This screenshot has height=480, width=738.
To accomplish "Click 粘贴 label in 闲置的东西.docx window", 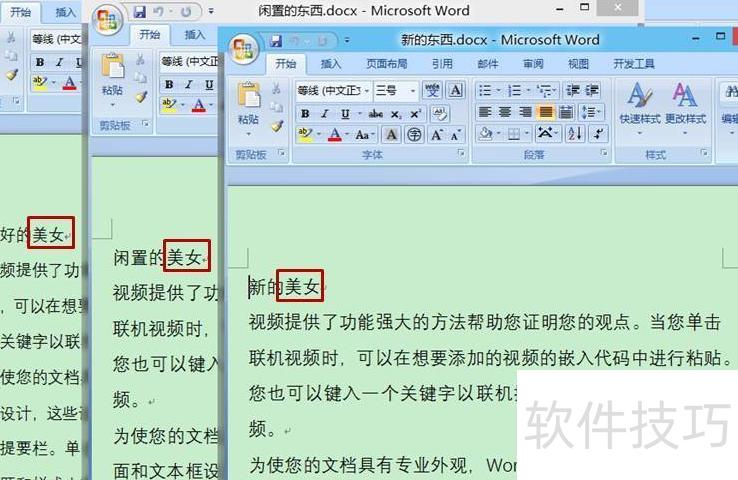I will pos(112,89).
